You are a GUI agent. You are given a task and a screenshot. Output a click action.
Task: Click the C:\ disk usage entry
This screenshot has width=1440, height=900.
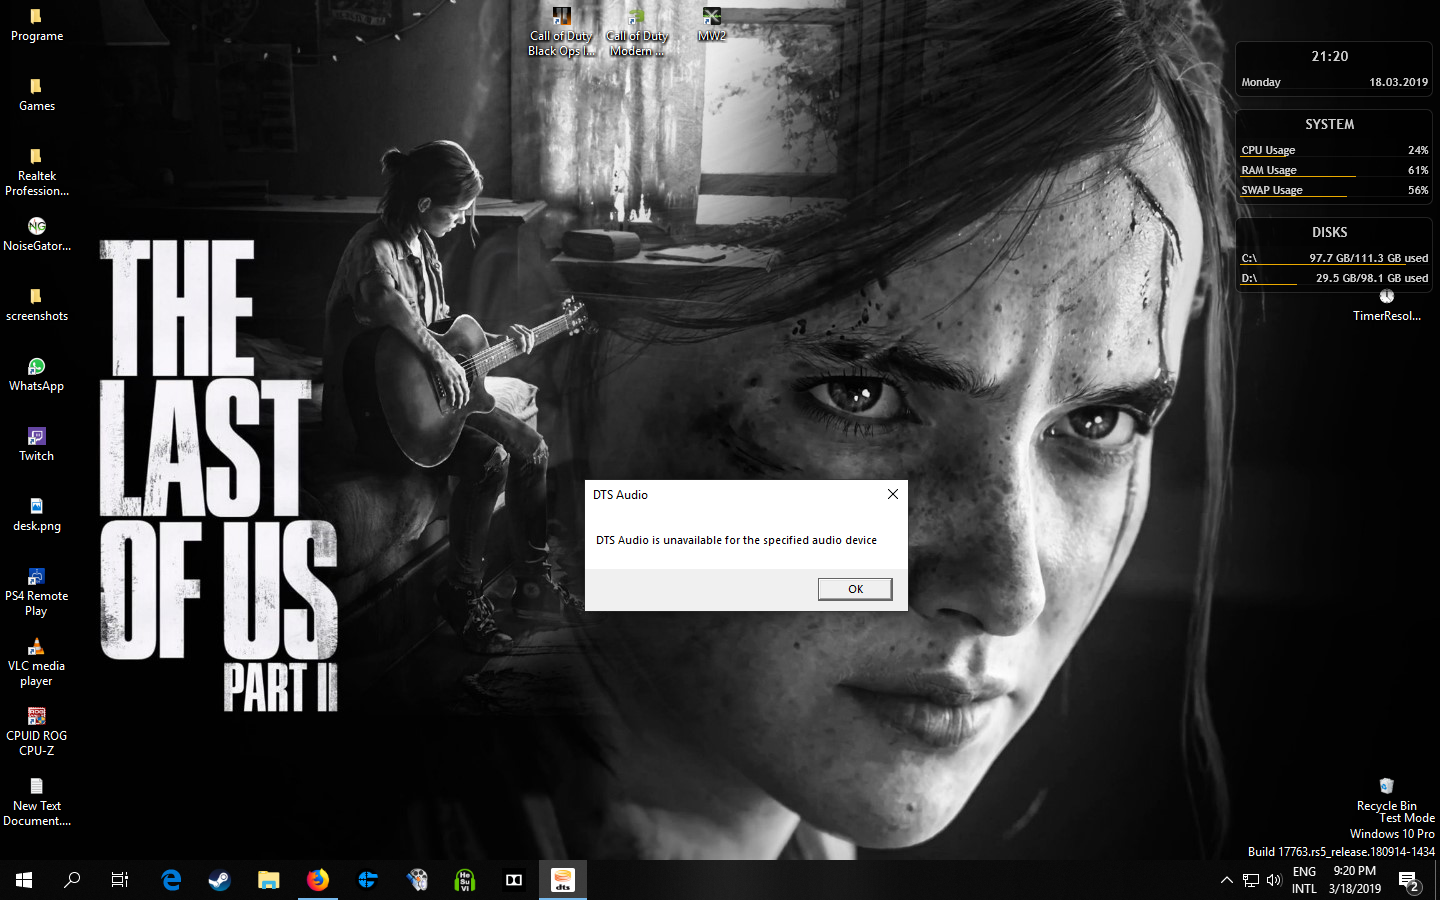tap(1334, 259)
